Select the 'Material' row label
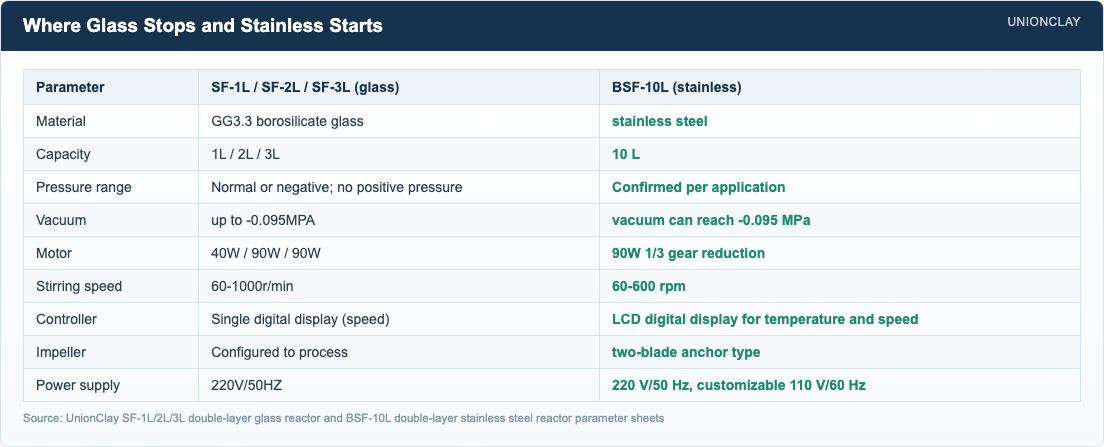The image size is (1104, 447). point(61,121)
